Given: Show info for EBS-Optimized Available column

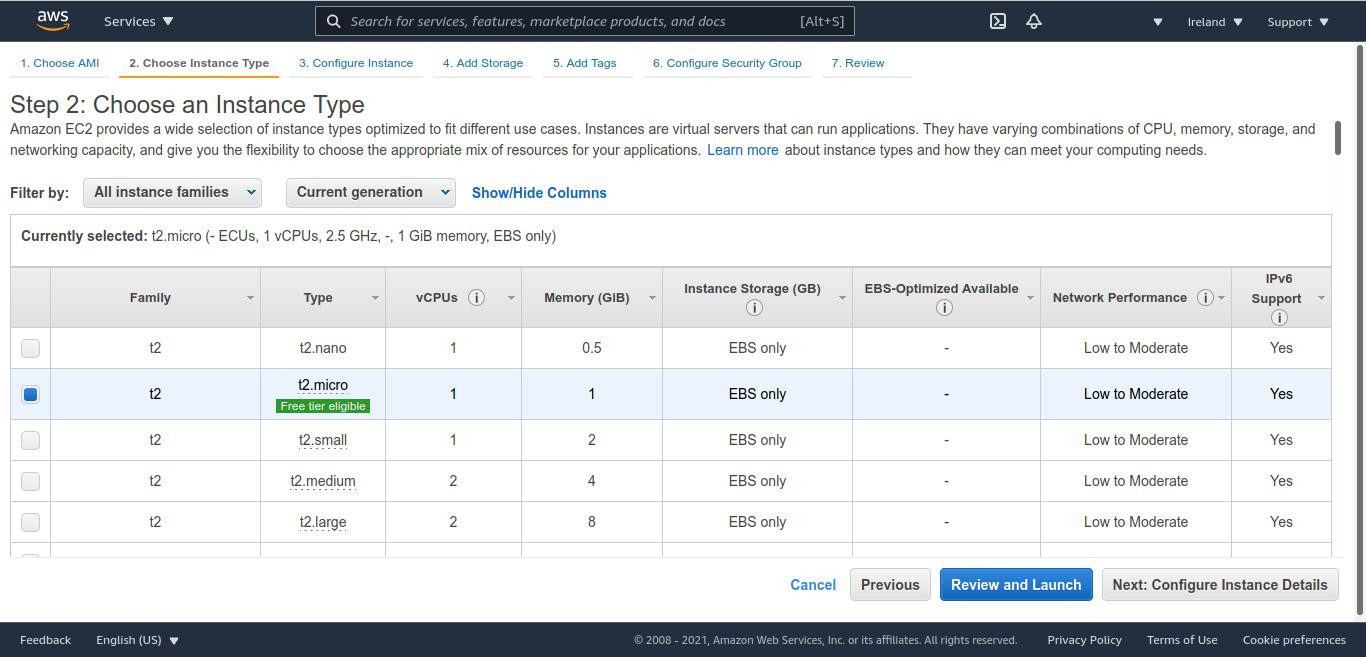Looking at the screenshot, I should (944, 308).
